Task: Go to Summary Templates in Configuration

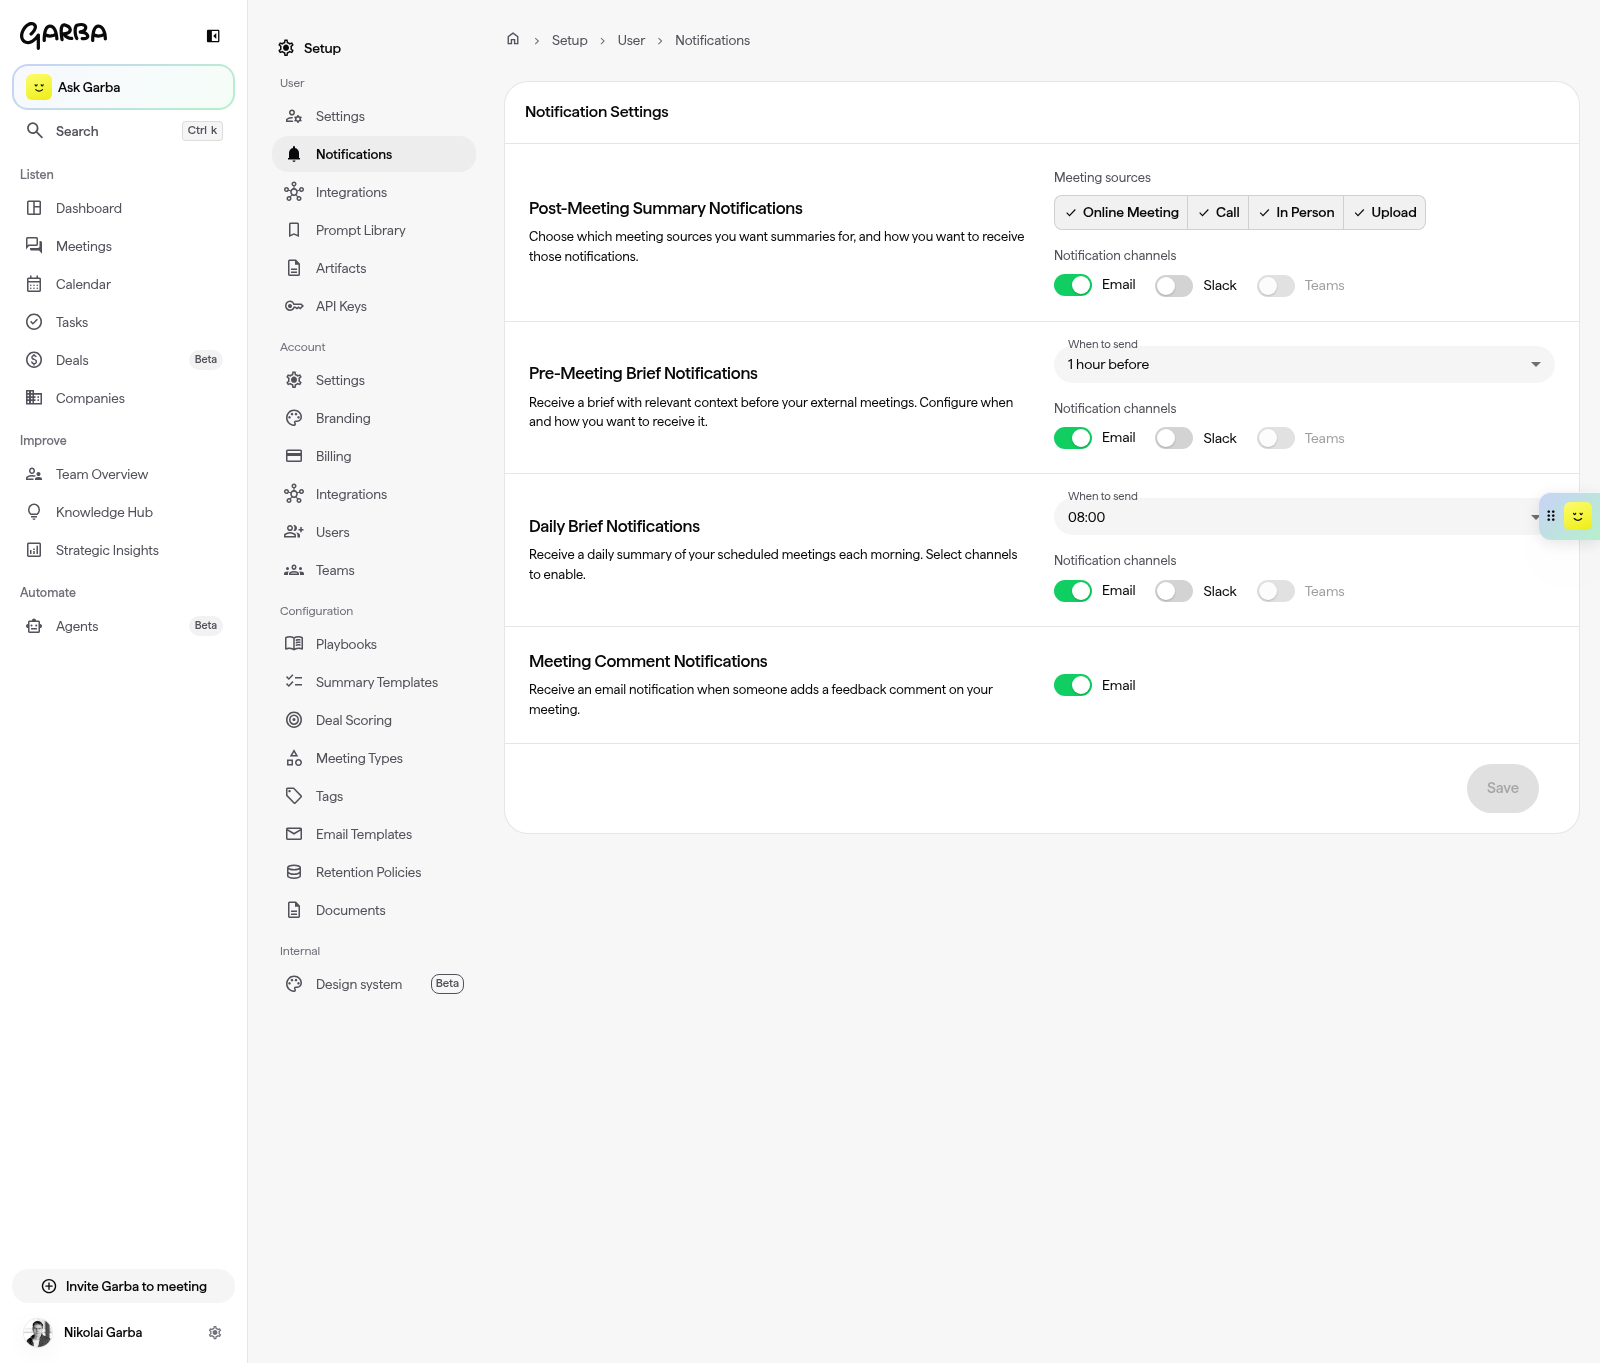Action: click(374, 682)
